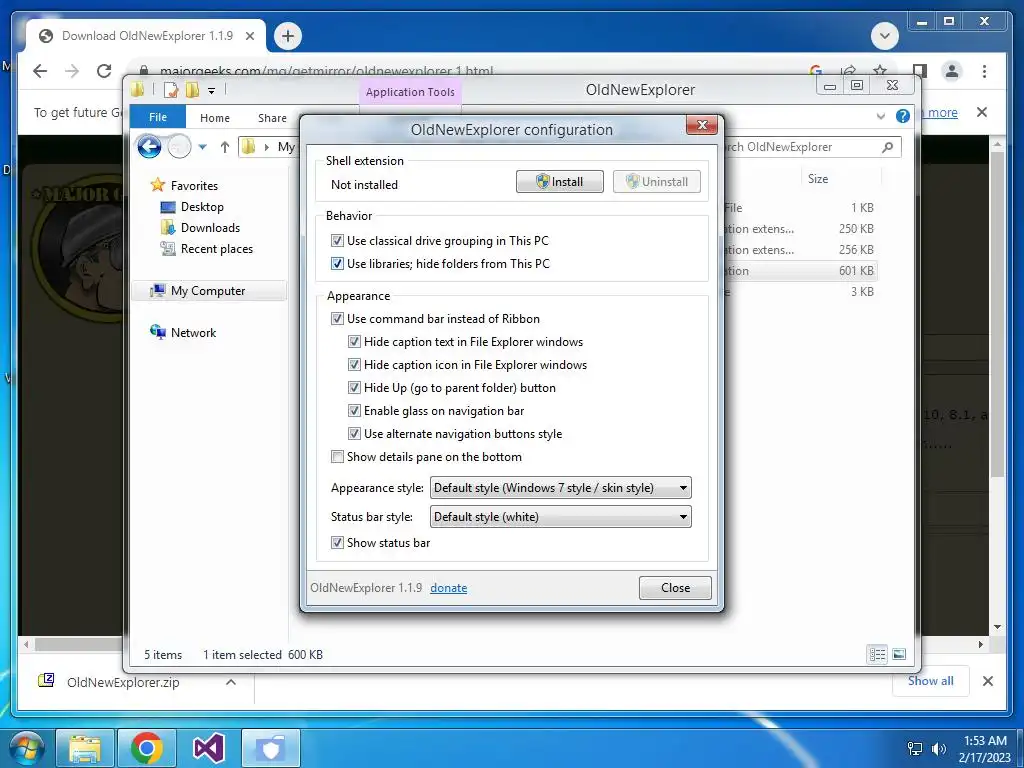Click Show all downloads
This screenshot has width=1024, height=768.
tap(931, 681)
